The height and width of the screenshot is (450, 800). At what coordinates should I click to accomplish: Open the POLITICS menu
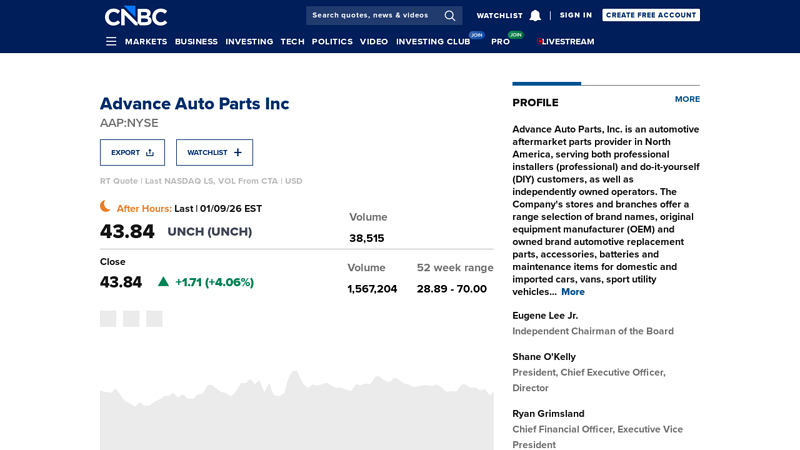[x=332, y=41]
